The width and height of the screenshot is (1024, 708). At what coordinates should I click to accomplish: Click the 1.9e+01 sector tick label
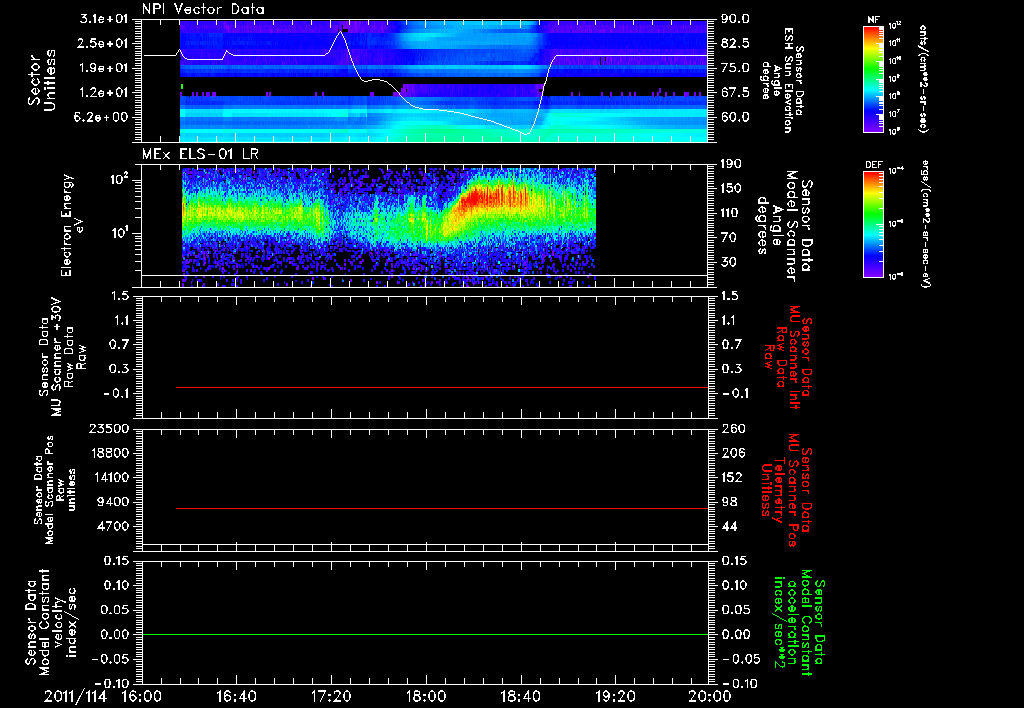[106, 68]
